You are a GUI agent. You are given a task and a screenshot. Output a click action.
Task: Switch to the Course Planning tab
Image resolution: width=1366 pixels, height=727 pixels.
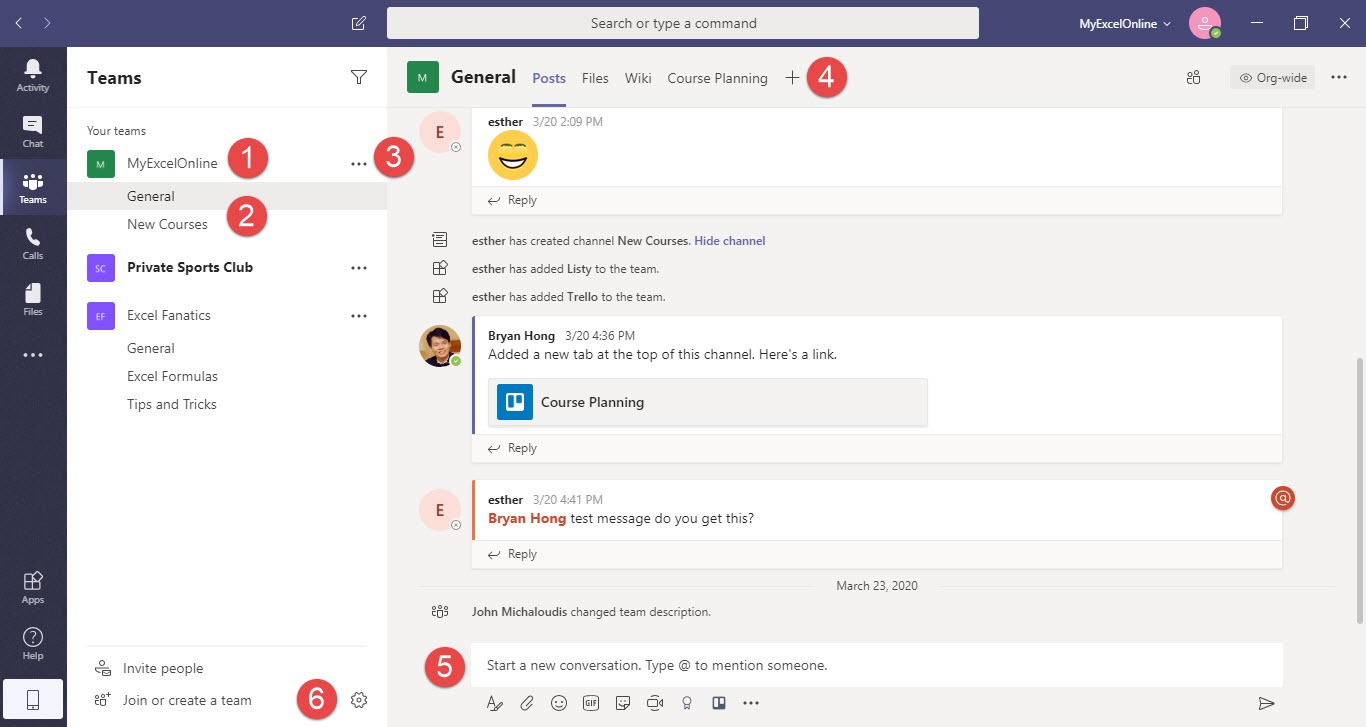(x=717, y=78)
